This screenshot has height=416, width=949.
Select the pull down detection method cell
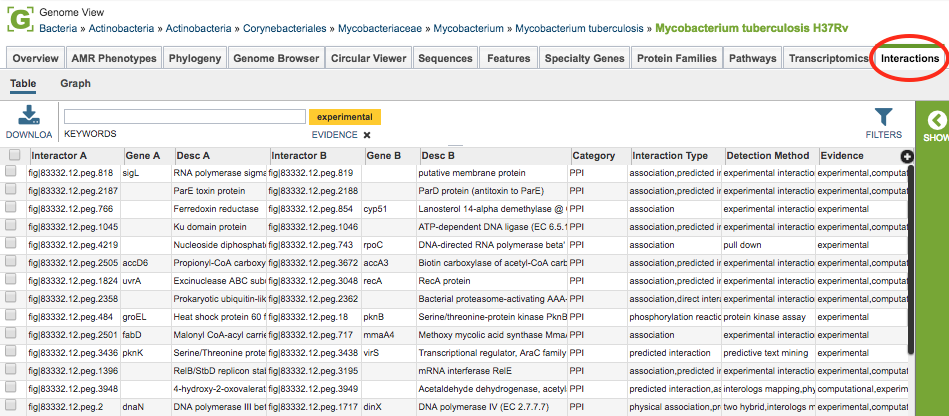769,245
